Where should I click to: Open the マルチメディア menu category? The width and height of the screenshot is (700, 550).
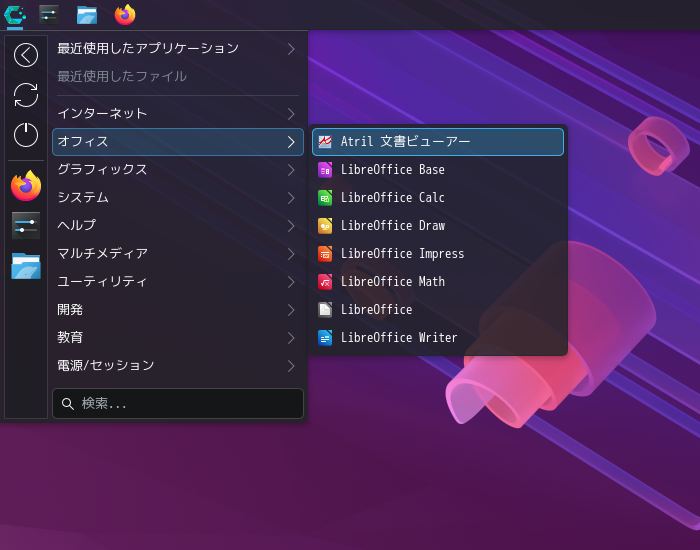tap(178, 254)
